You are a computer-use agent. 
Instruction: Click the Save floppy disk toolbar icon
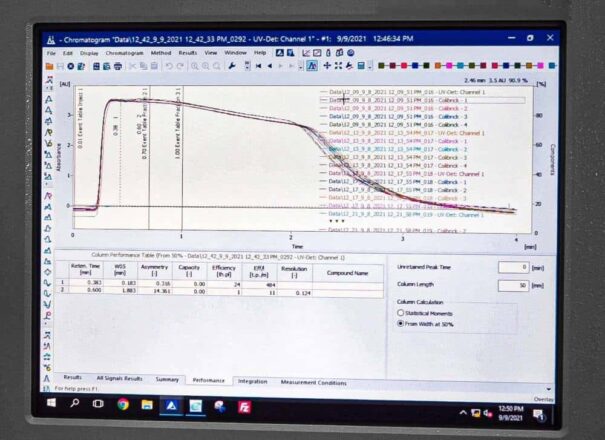[x=60, y=66]
